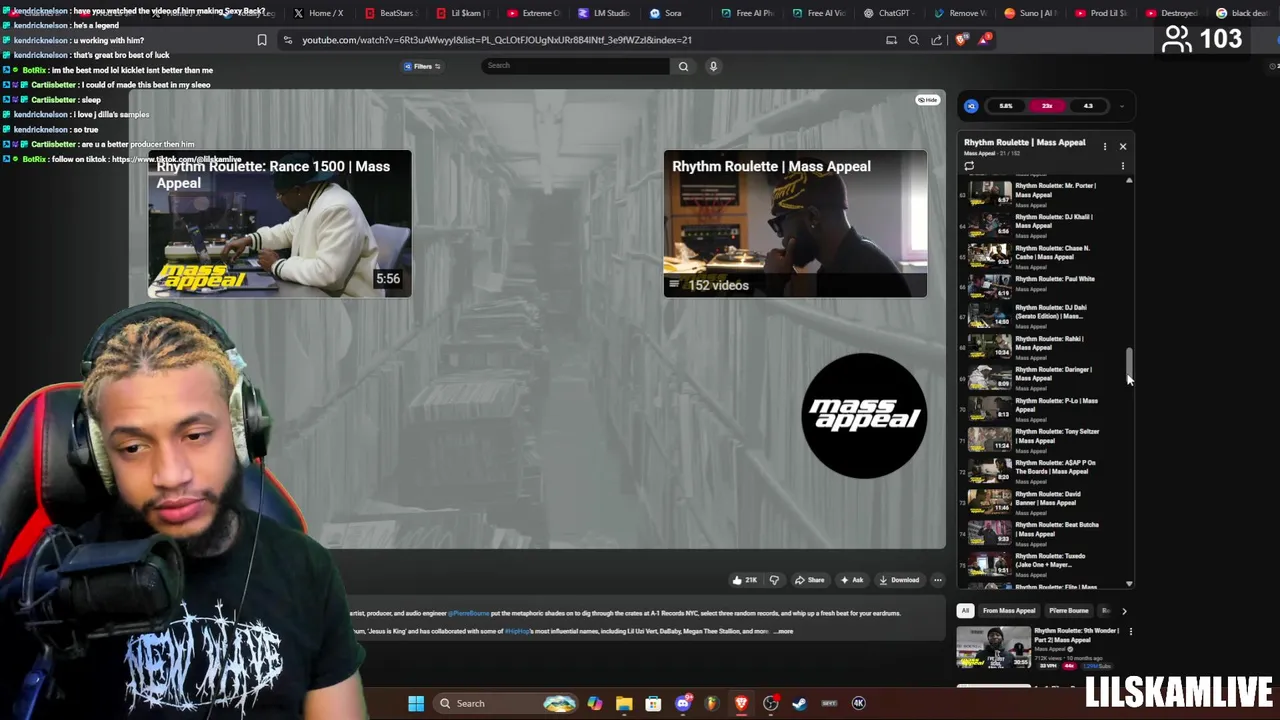
Task: Open zoom control in address bar
Action: click(x=914, y=40)
